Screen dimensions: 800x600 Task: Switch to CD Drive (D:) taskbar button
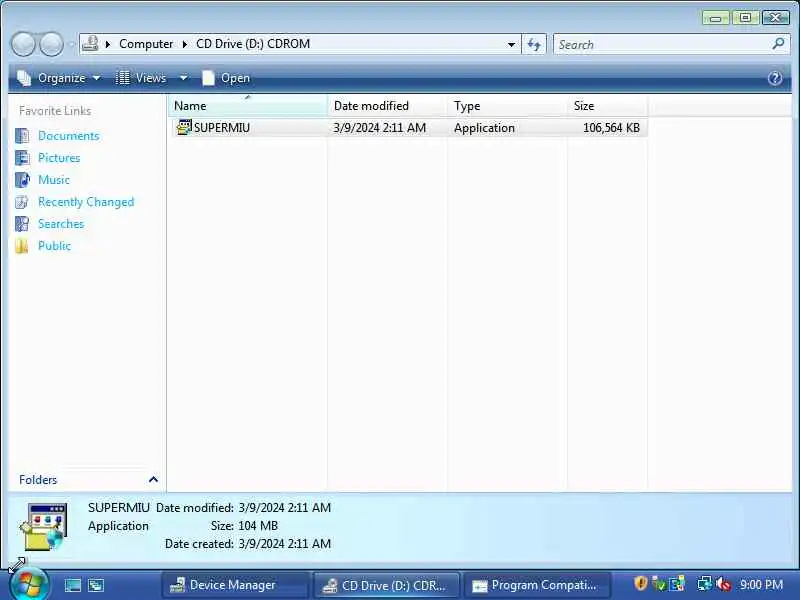click(386, 585)
